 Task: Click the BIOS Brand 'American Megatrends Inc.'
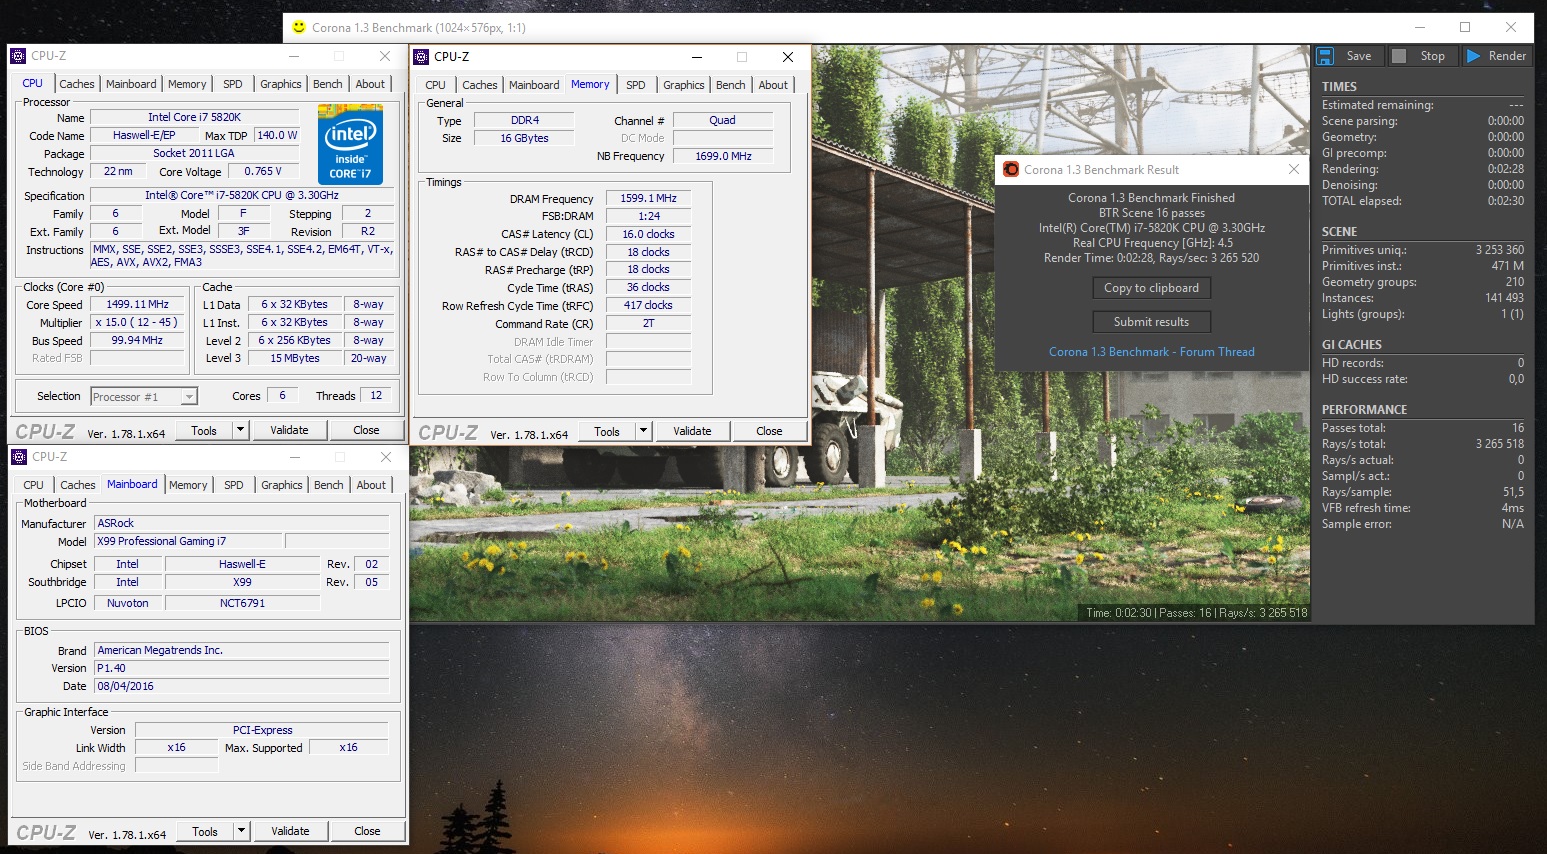[x=242, y=650]
